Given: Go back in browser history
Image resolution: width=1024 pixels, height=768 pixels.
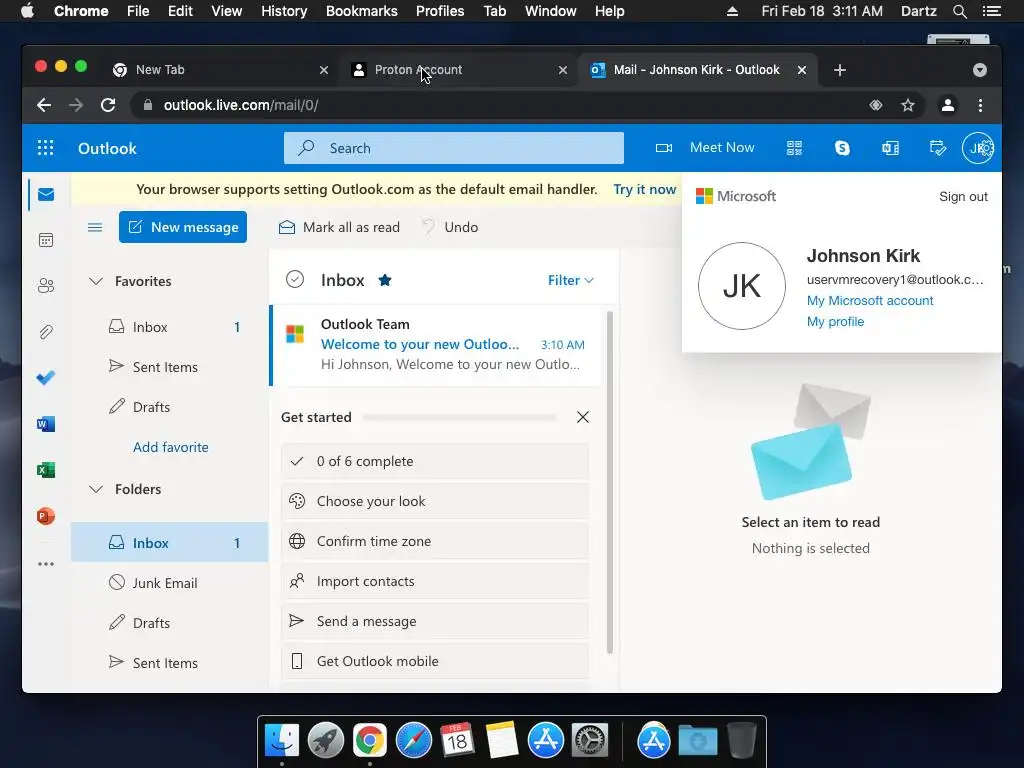Looking at the screenshot, I should click(x=44, y=105).
